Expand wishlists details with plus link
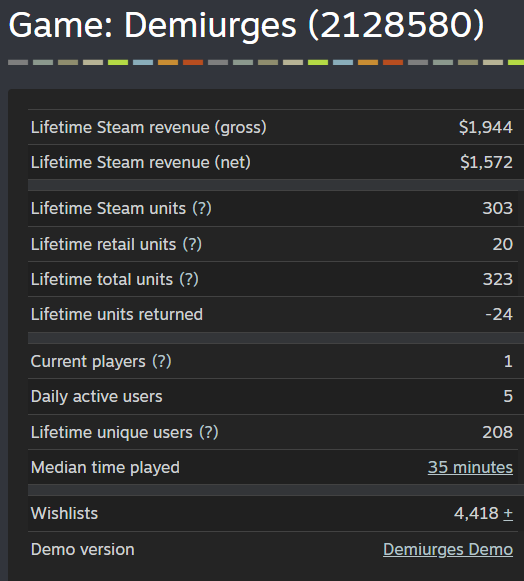524x581 pixels. pyautogui.click(x=508, y=514)
